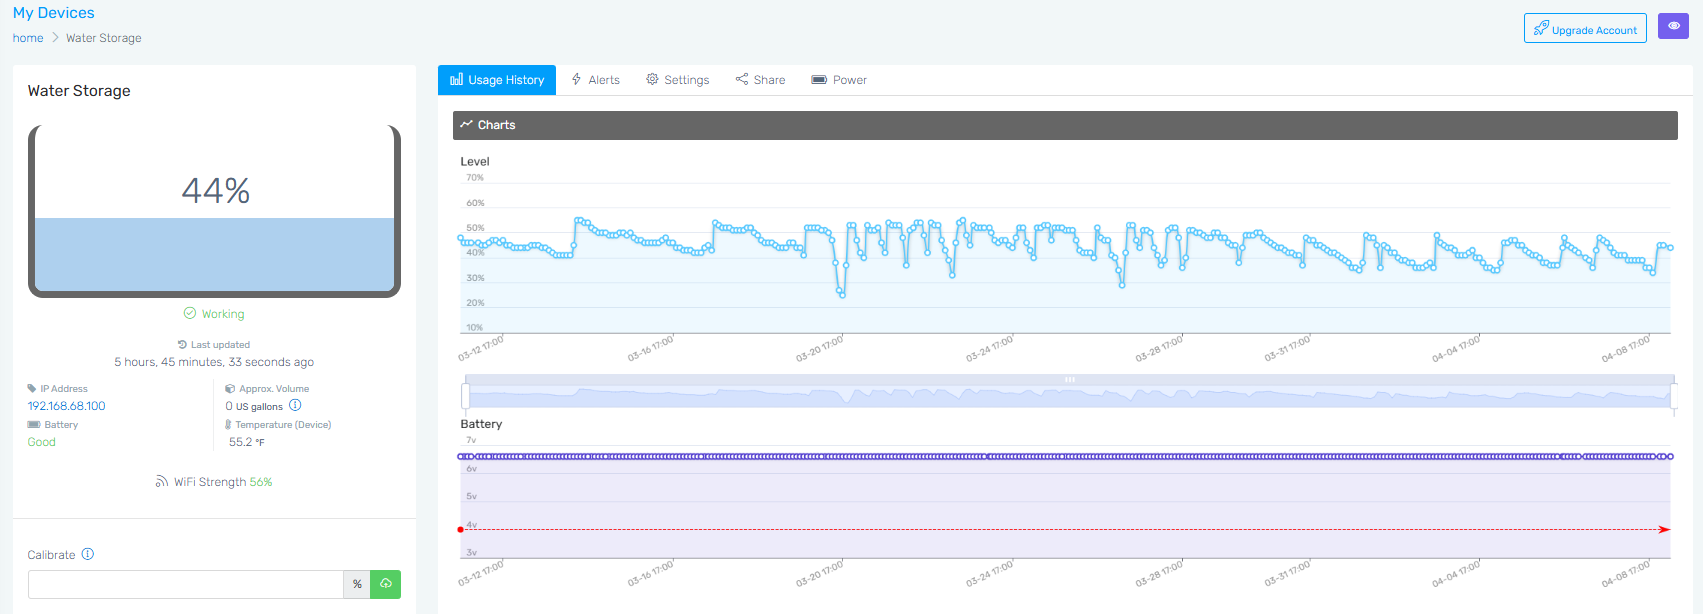Click the '0 US gallons' volume value
The width and height of the screenshot is (1703, 614).
click(254, 406)
